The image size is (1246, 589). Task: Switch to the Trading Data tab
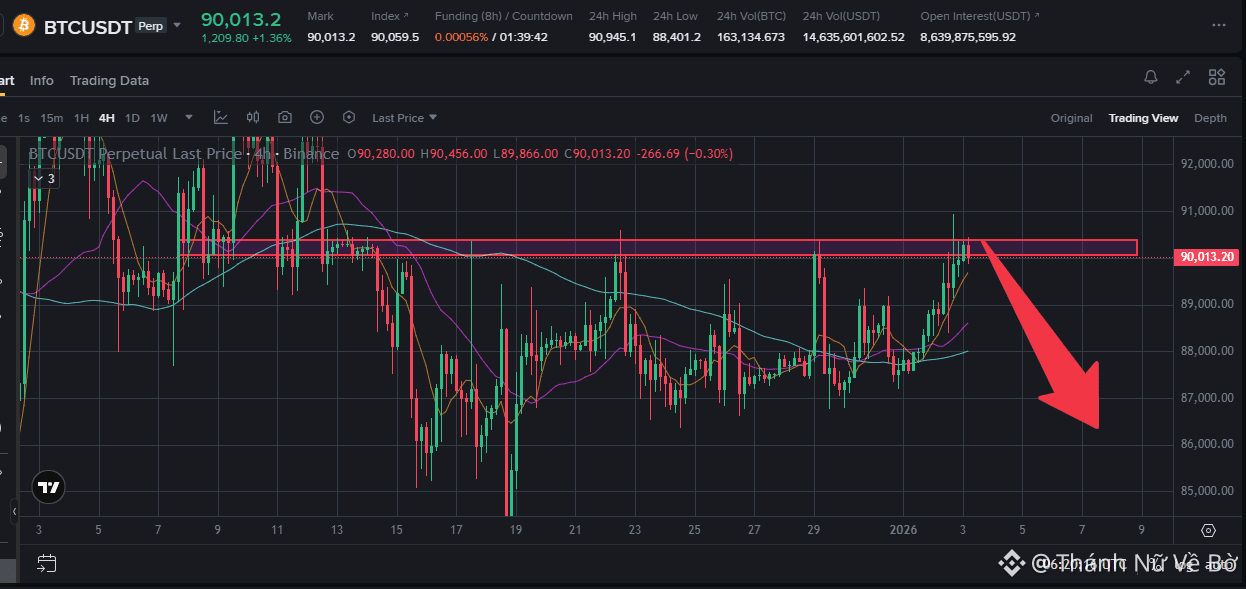pyautogui.click(x=109, y=80)
